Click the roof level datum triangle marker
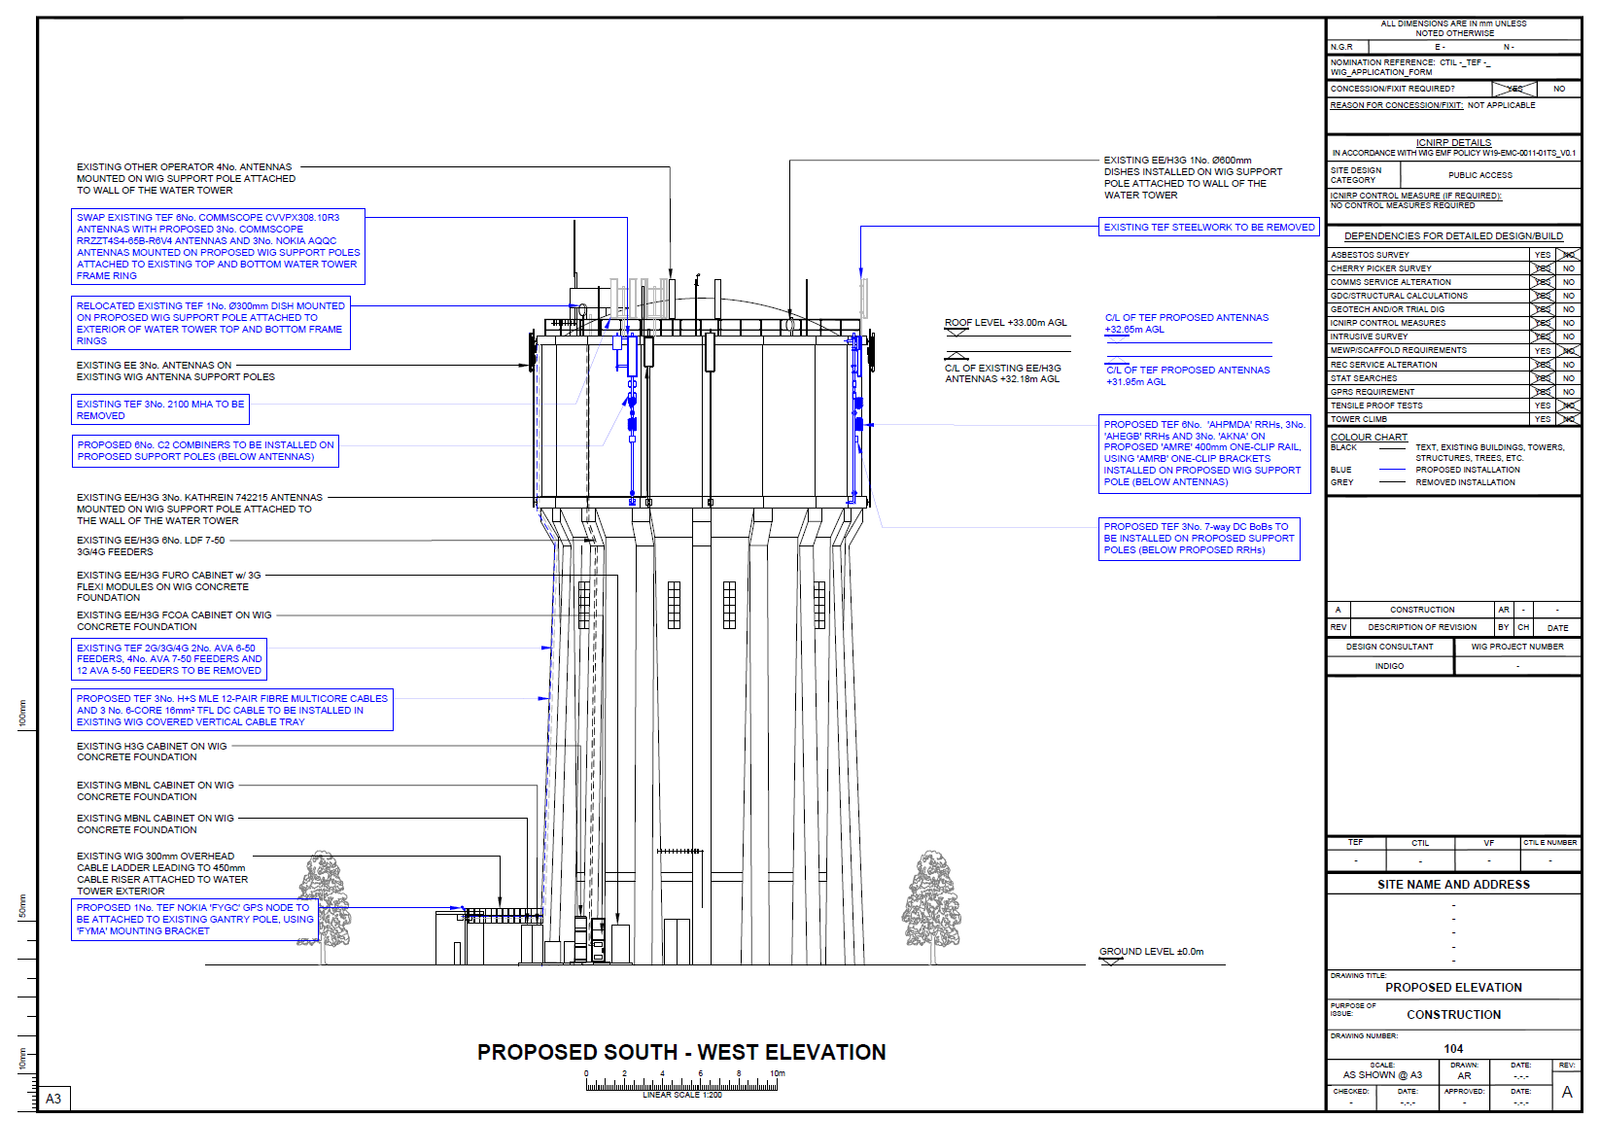The height and width of the screenshot is (1125, 1600). coord(957,331)
